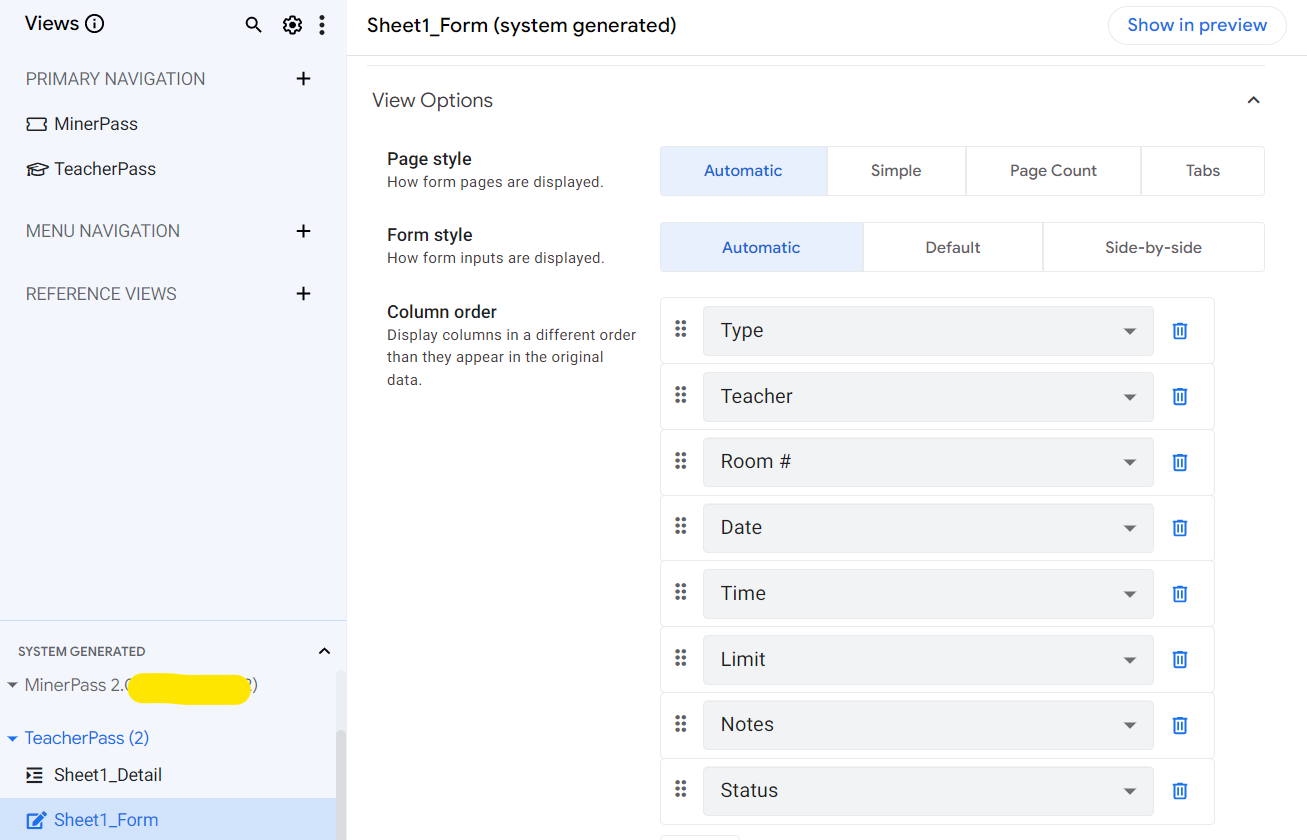Viewport: 1307px width, 840px height.
Task: Set Page style to Simple
Action: (896, 171)
